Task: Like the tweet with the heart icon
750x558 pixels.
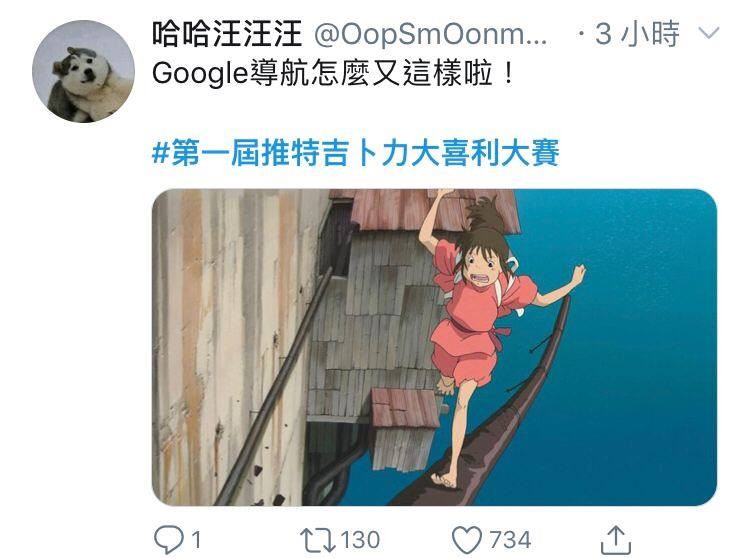Action: [x=467, y=540]
